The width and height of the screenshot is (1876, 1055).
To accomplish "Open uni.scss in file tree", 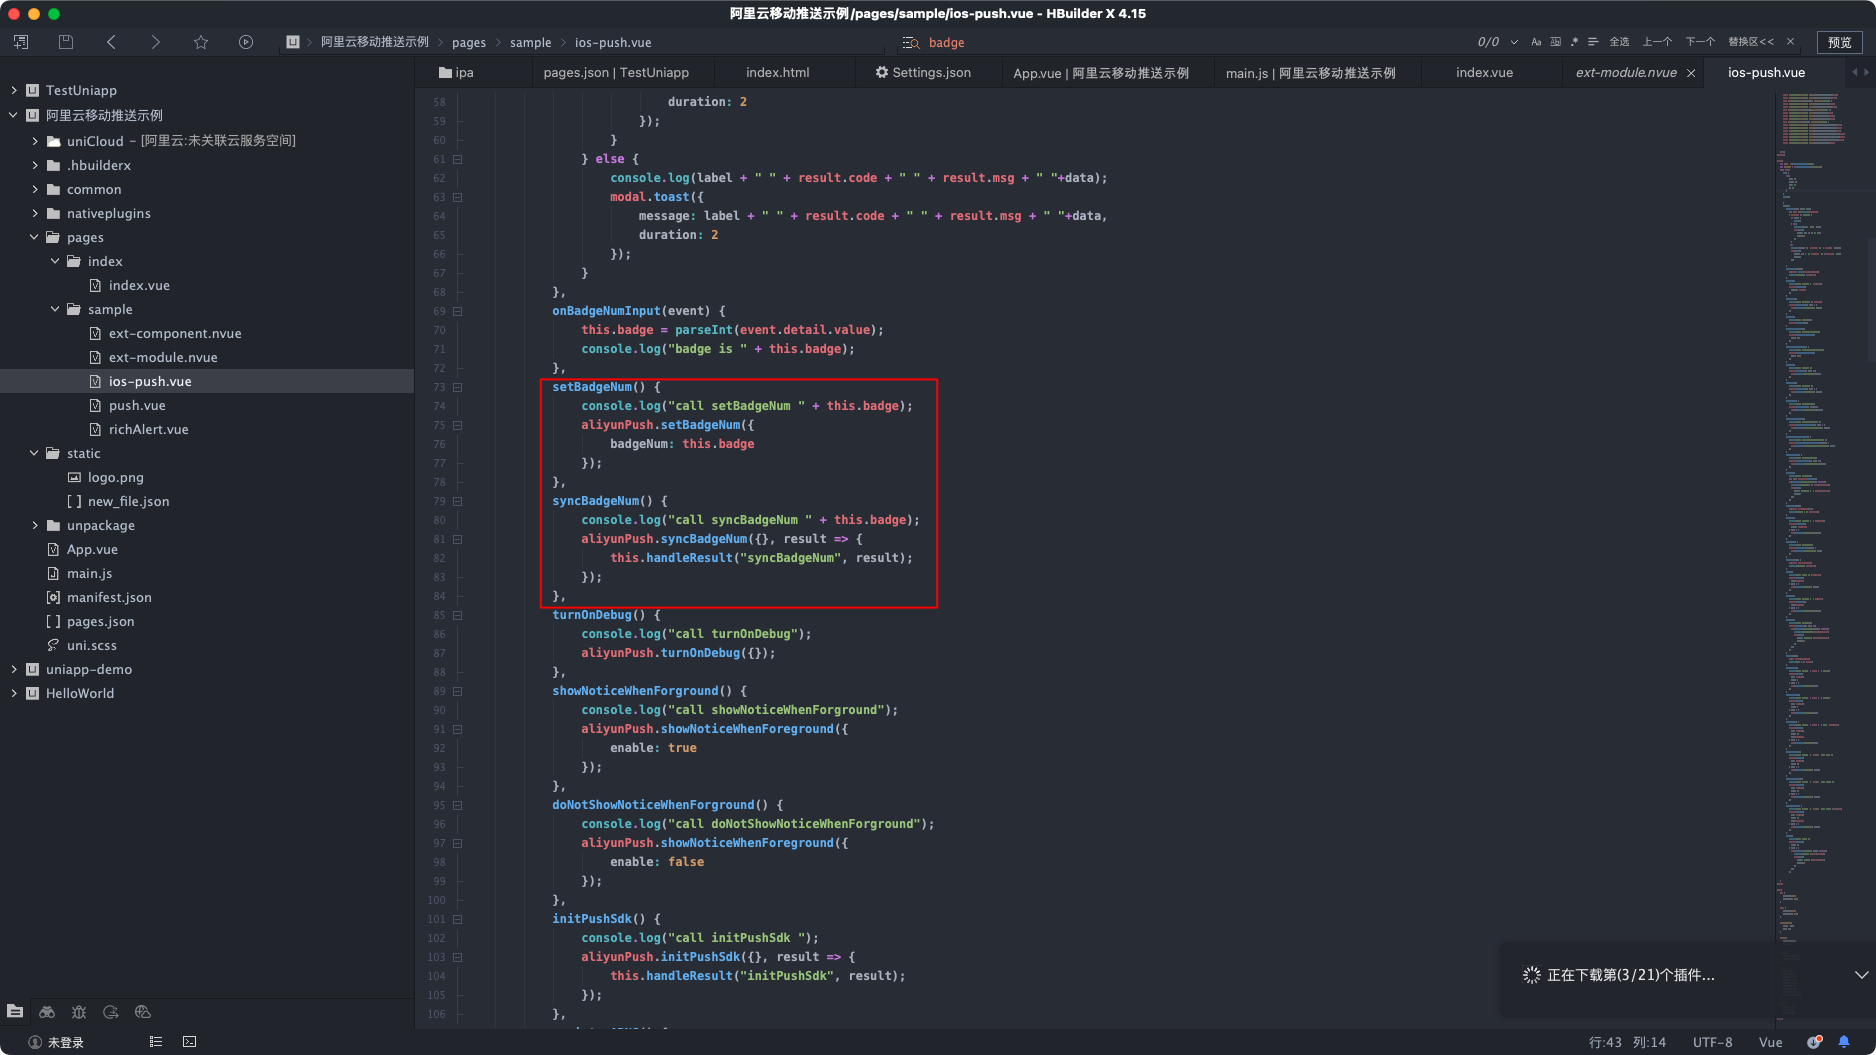I will pyautogui.click(x=92, y=645).
